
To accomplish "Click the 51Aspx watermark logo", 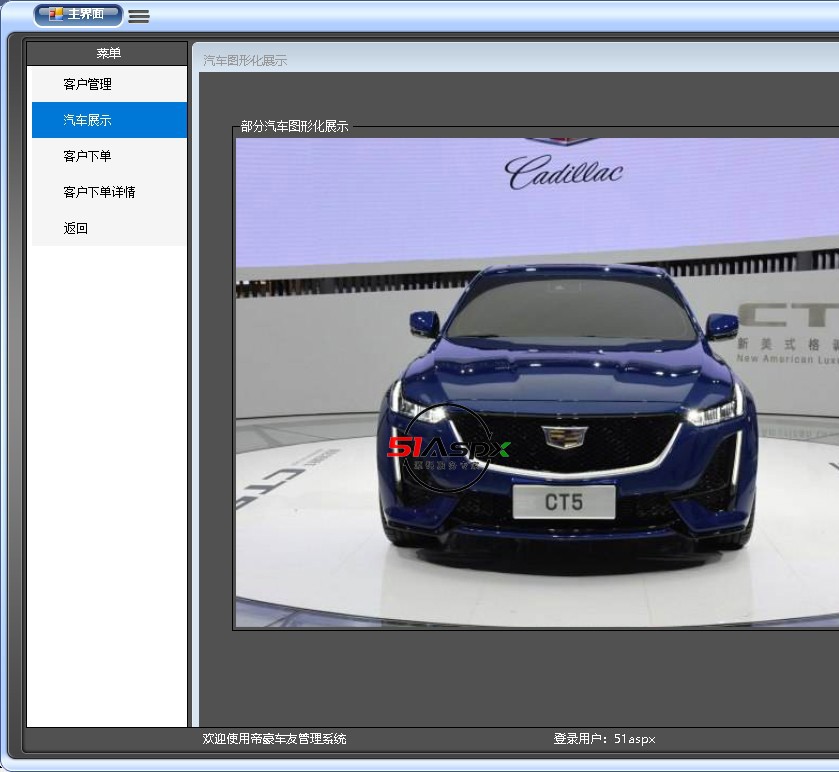I will [448, 449].
